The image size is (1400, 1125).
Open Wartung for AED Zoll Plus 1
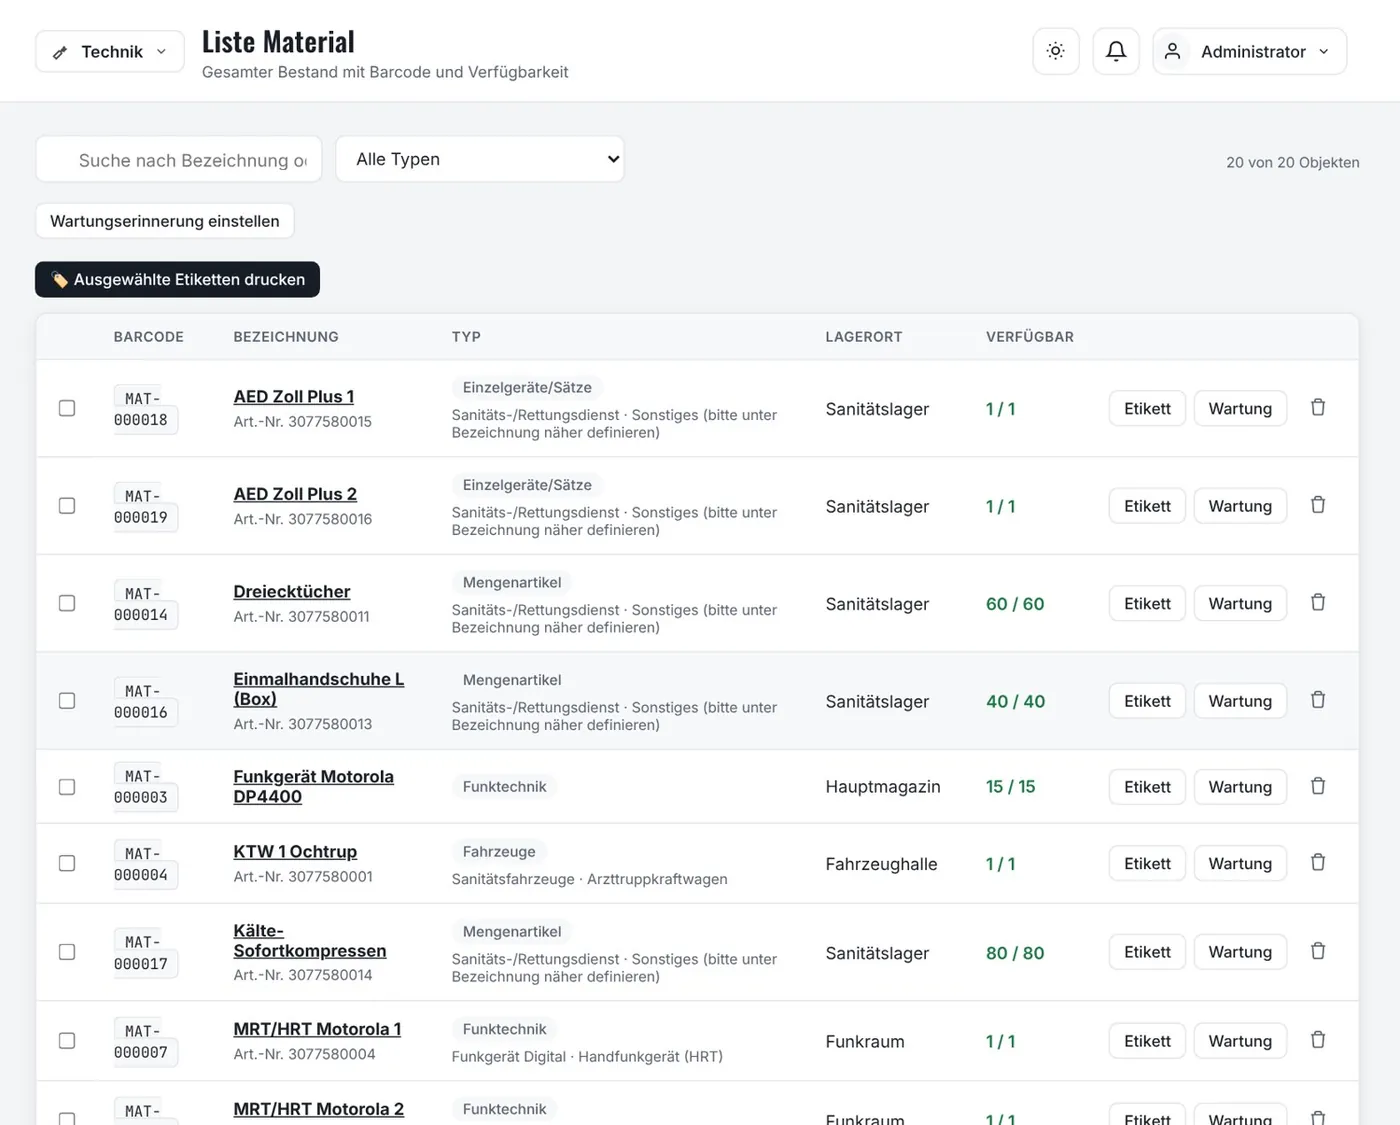1240,408
